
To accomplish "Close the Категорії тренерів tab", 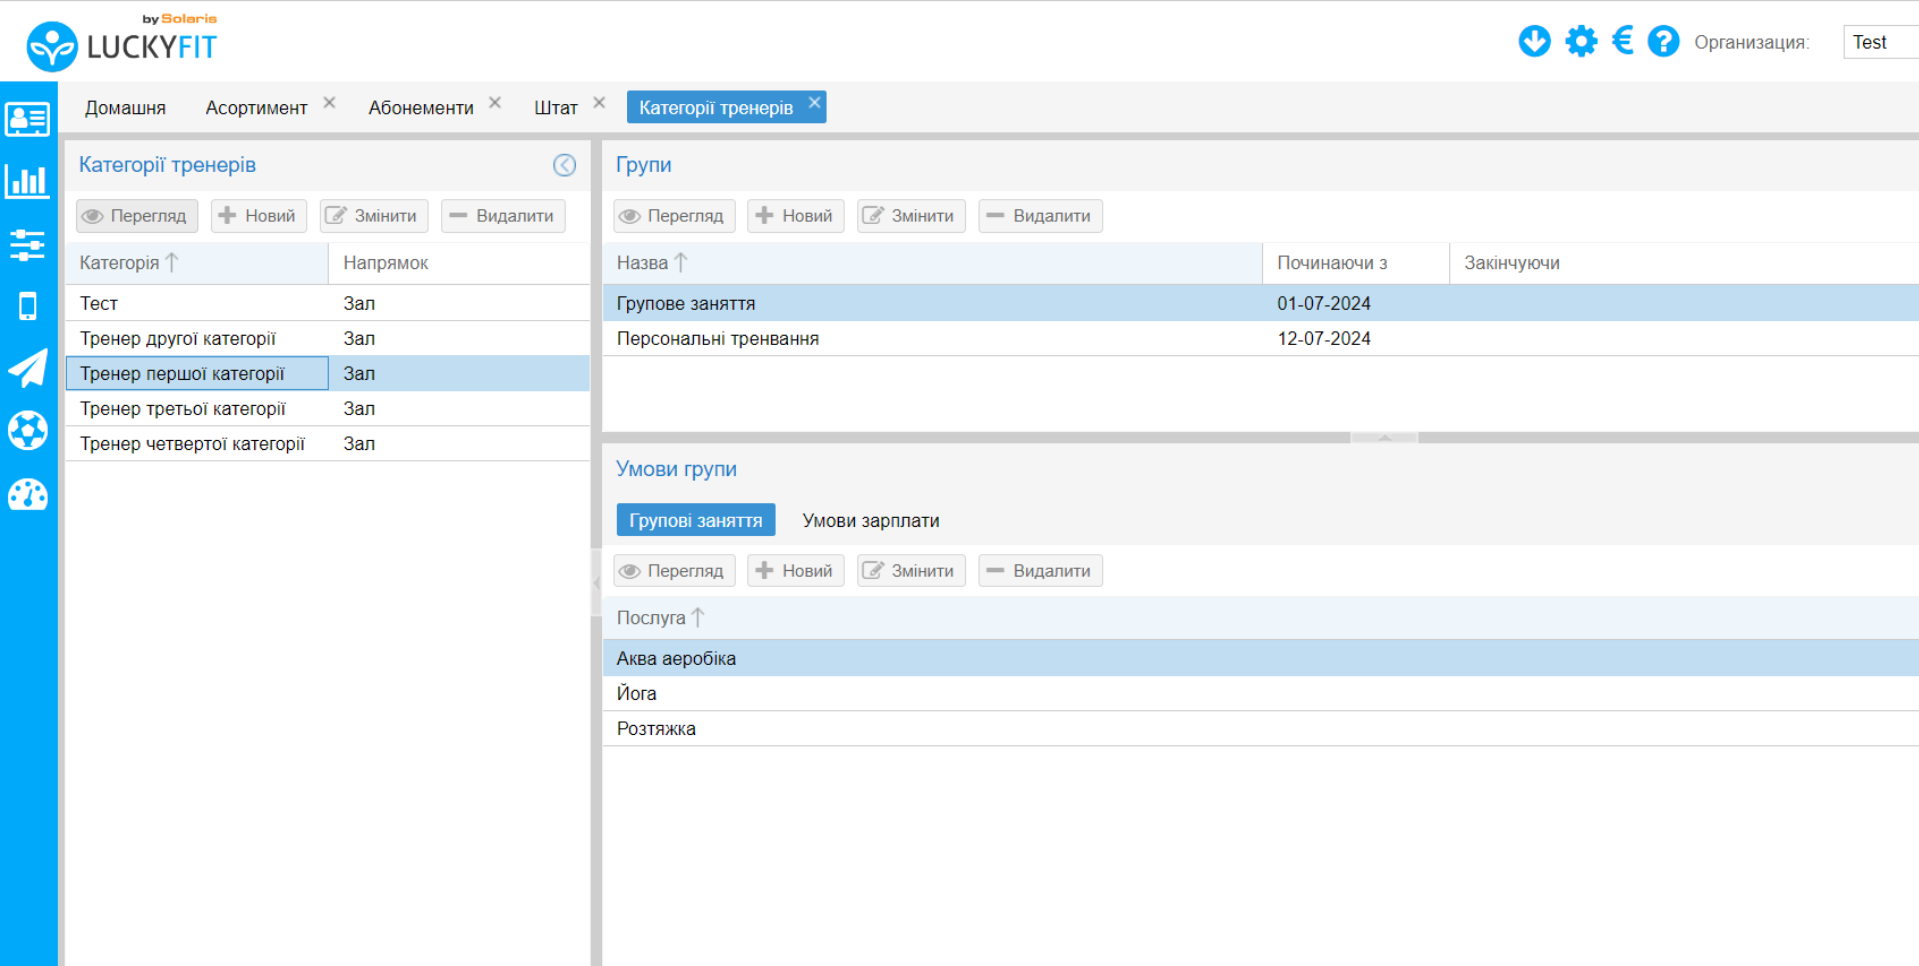I will (x=815, y=103).
